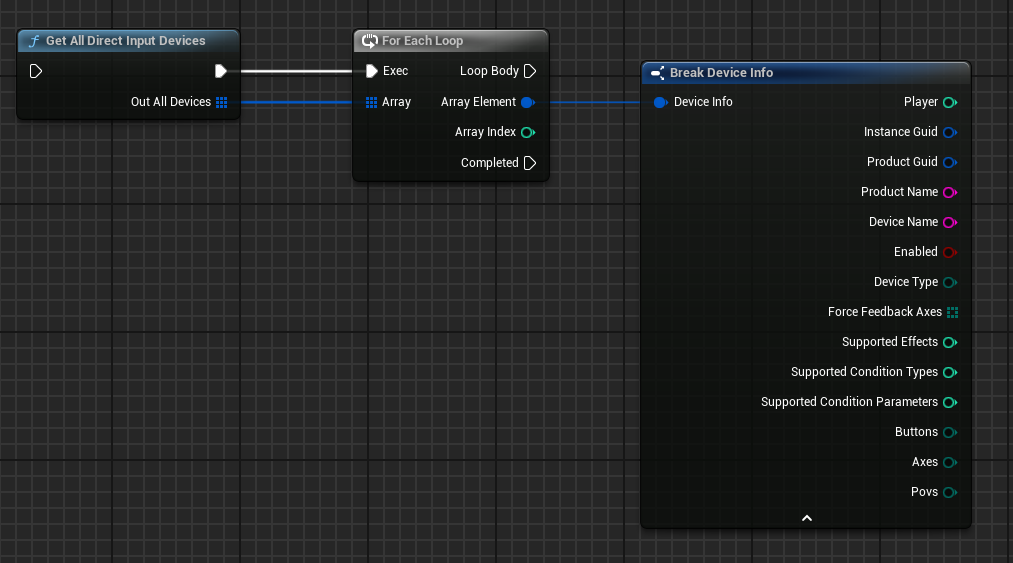Click the Povs output pin
This screenshot has width=1013, height=563.
(950, 492)
